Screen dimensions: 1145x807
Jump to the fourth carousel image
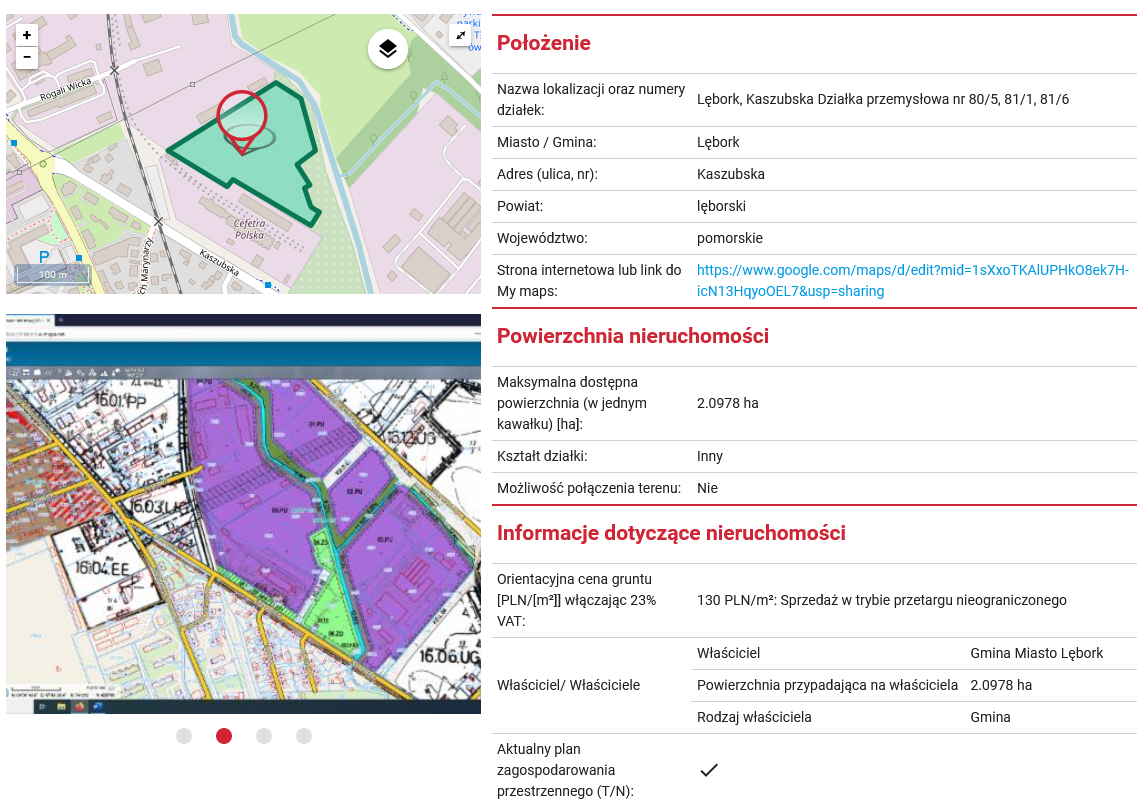304,736
